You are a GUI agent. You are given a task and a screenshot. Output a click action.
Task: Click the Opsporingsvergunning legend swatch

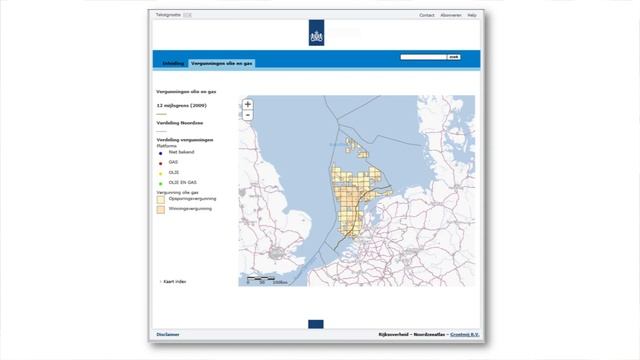pos(161,200)
